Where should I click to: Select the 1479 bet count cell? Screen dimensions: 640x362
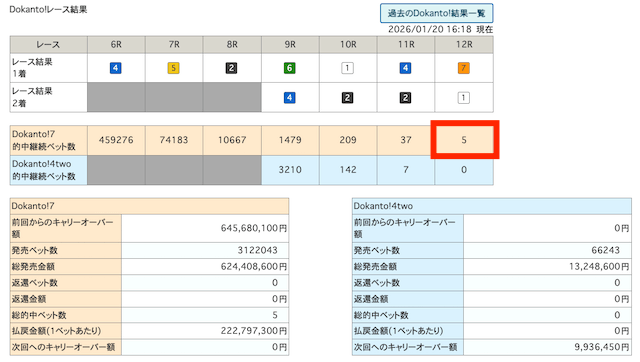click(290, 140)
